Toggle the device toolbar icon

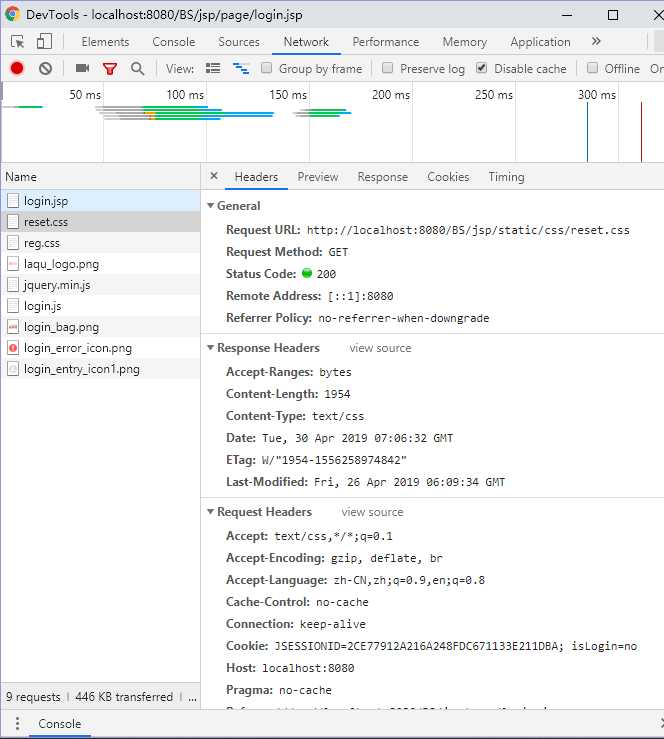44,41
